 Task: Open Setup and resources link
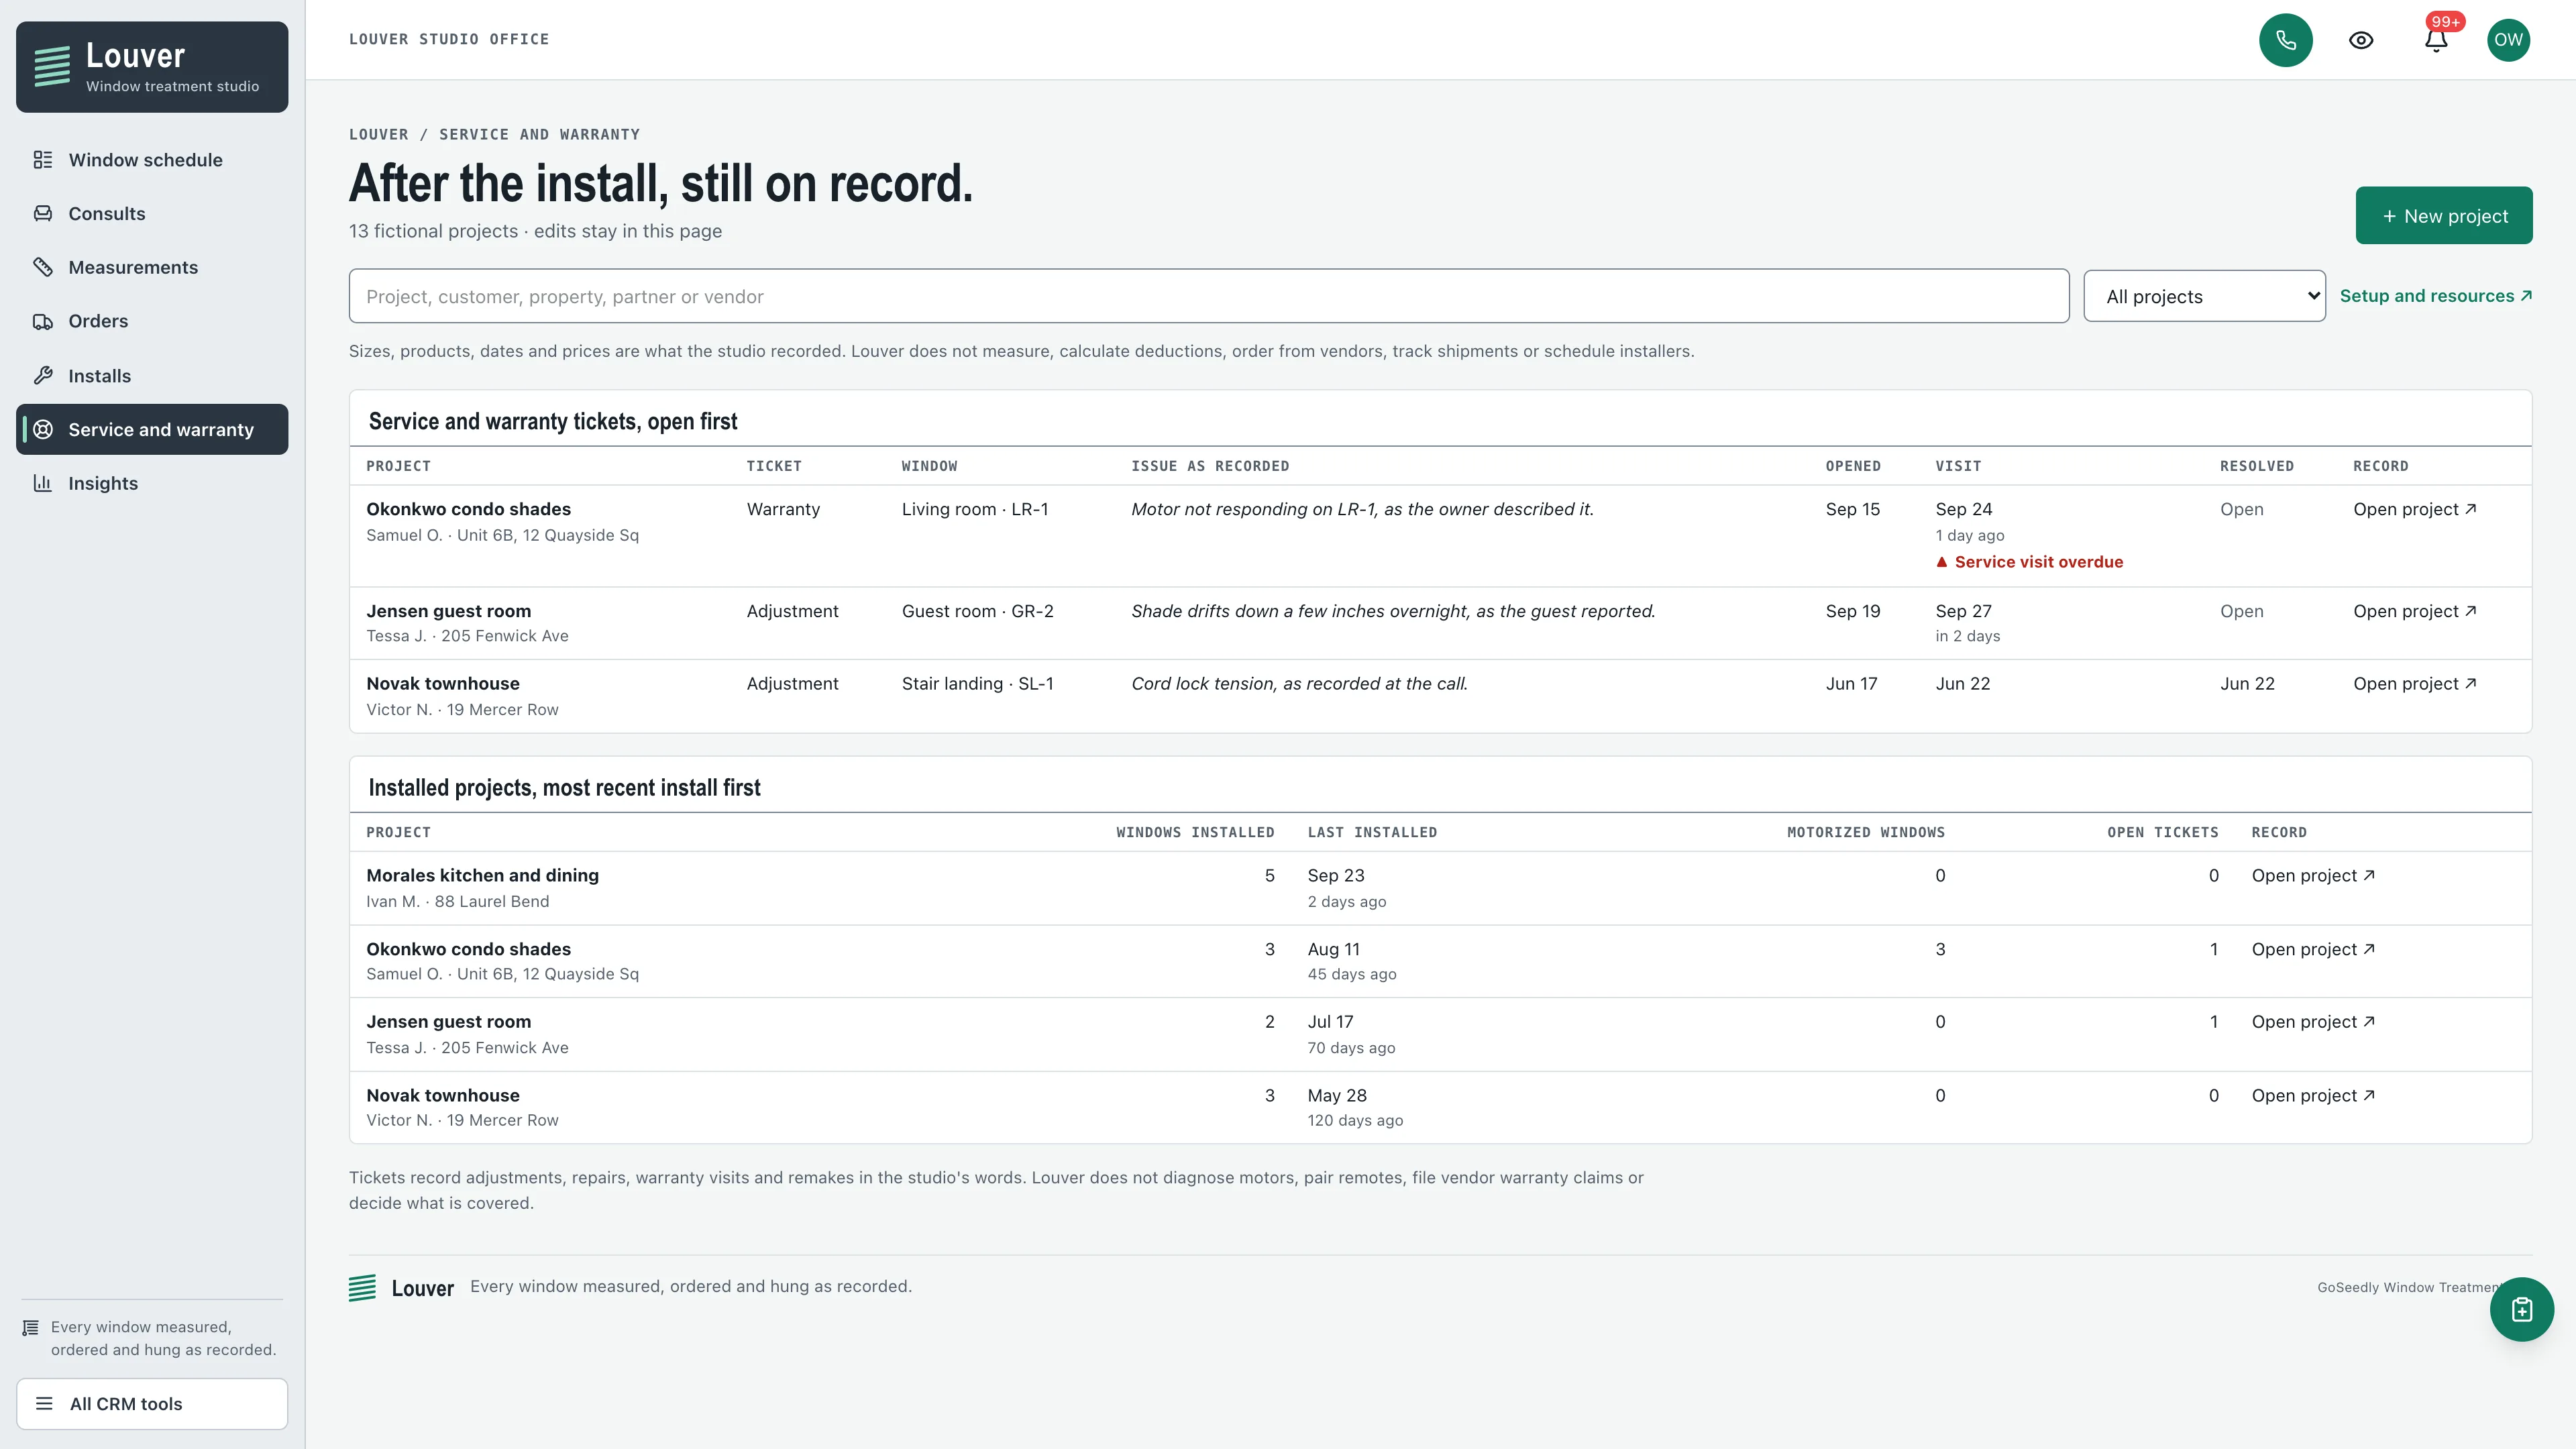point(2436,296)
